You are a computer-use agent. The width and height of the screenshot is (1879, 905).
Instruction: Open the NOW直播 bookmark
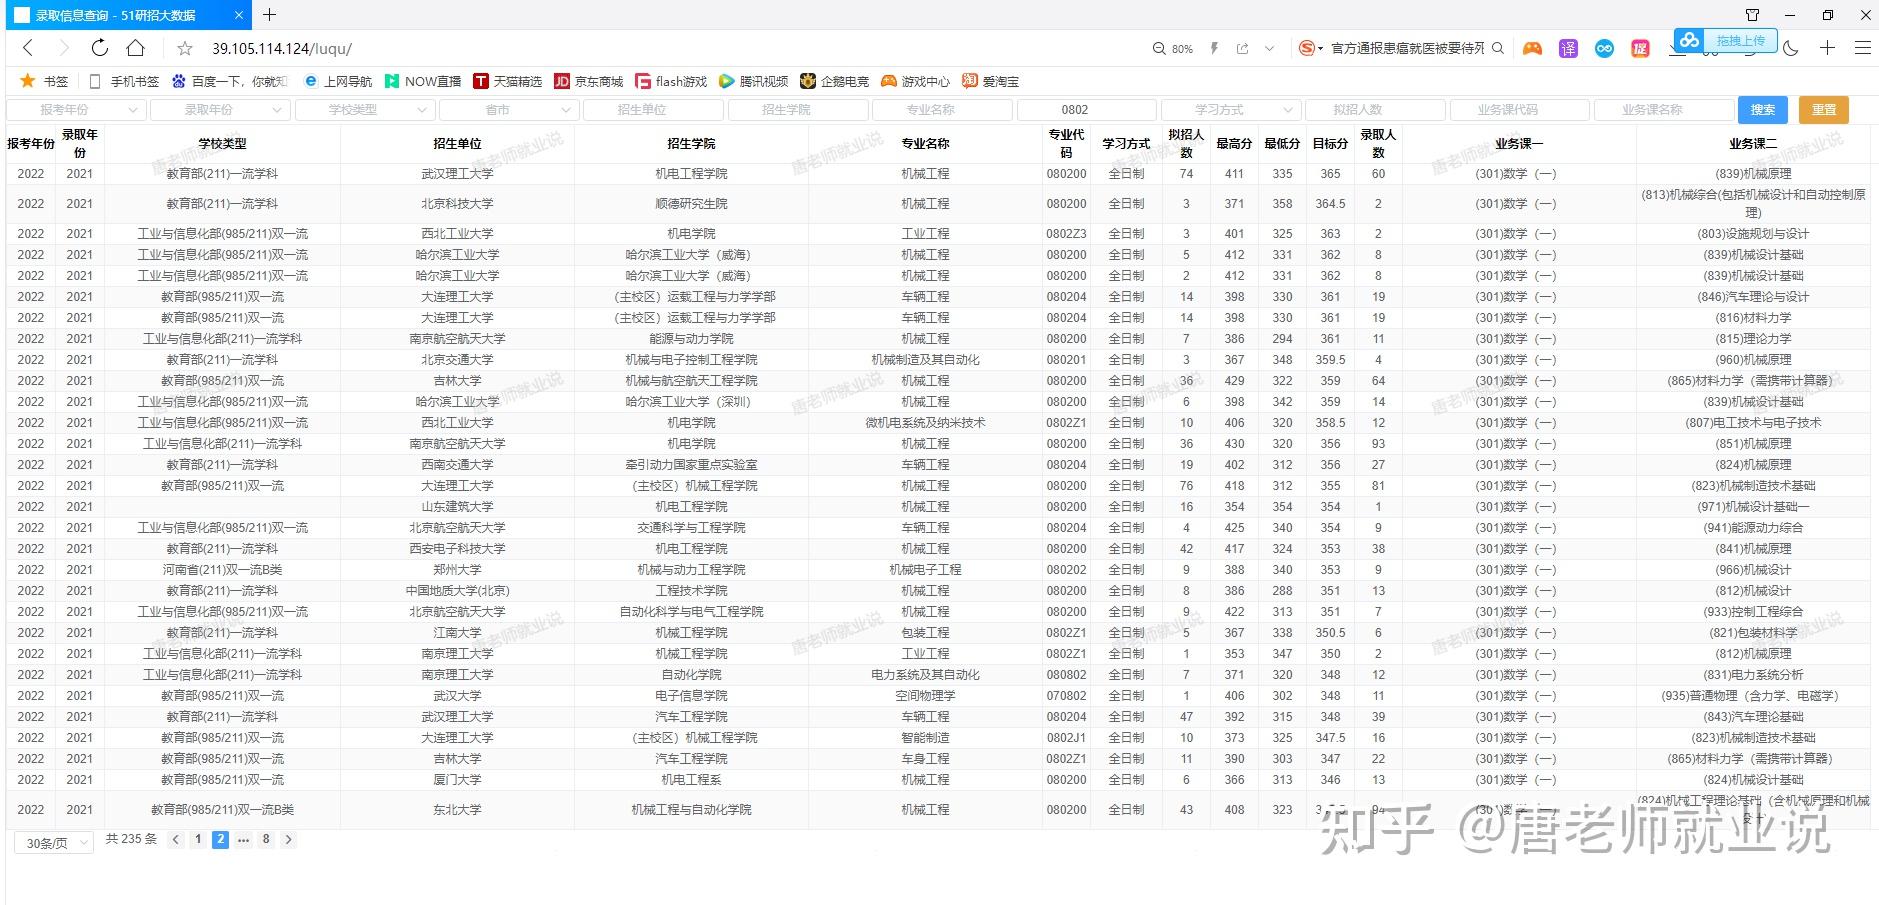point(423,81)
